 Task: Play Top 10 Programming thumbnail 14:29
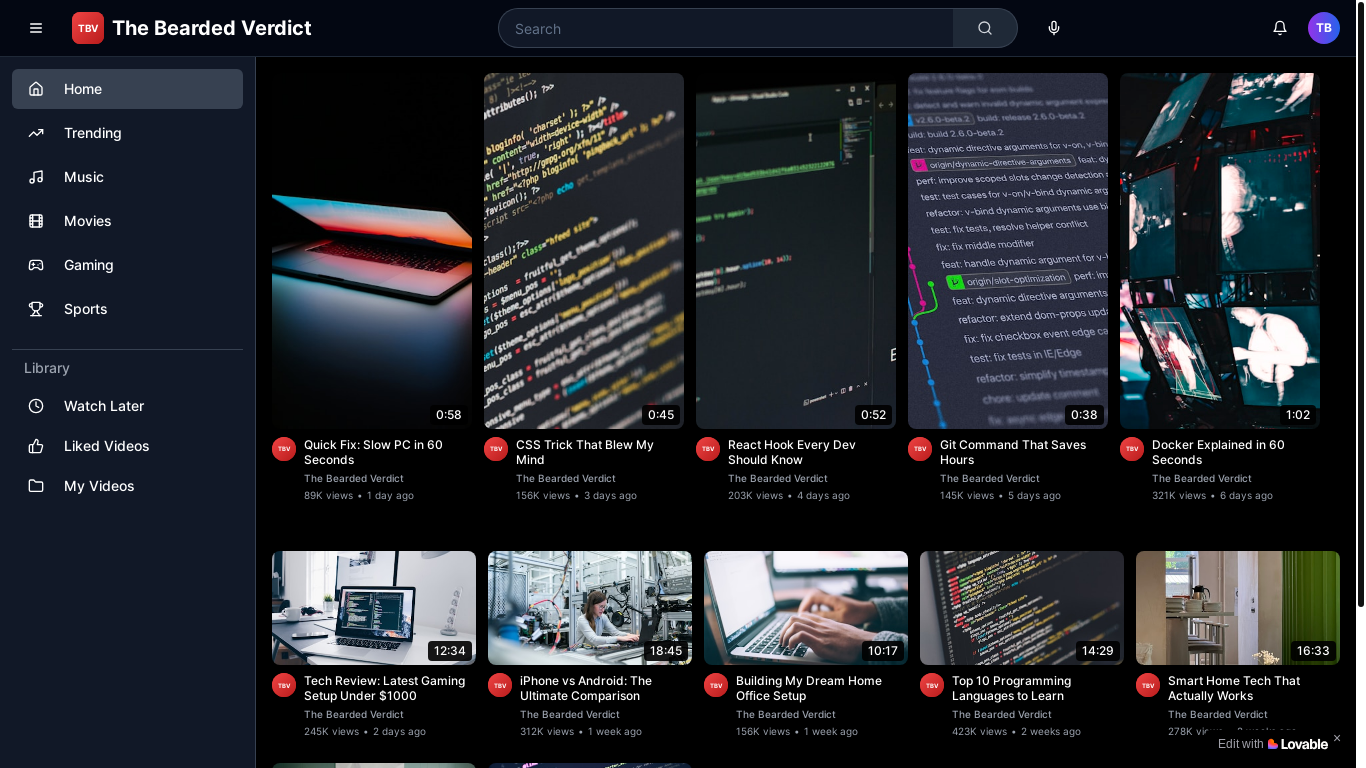click(x=1022, y=608)
